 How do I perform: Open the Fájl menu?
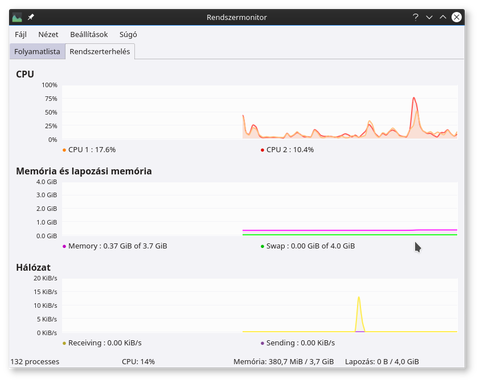coord(20,34)
